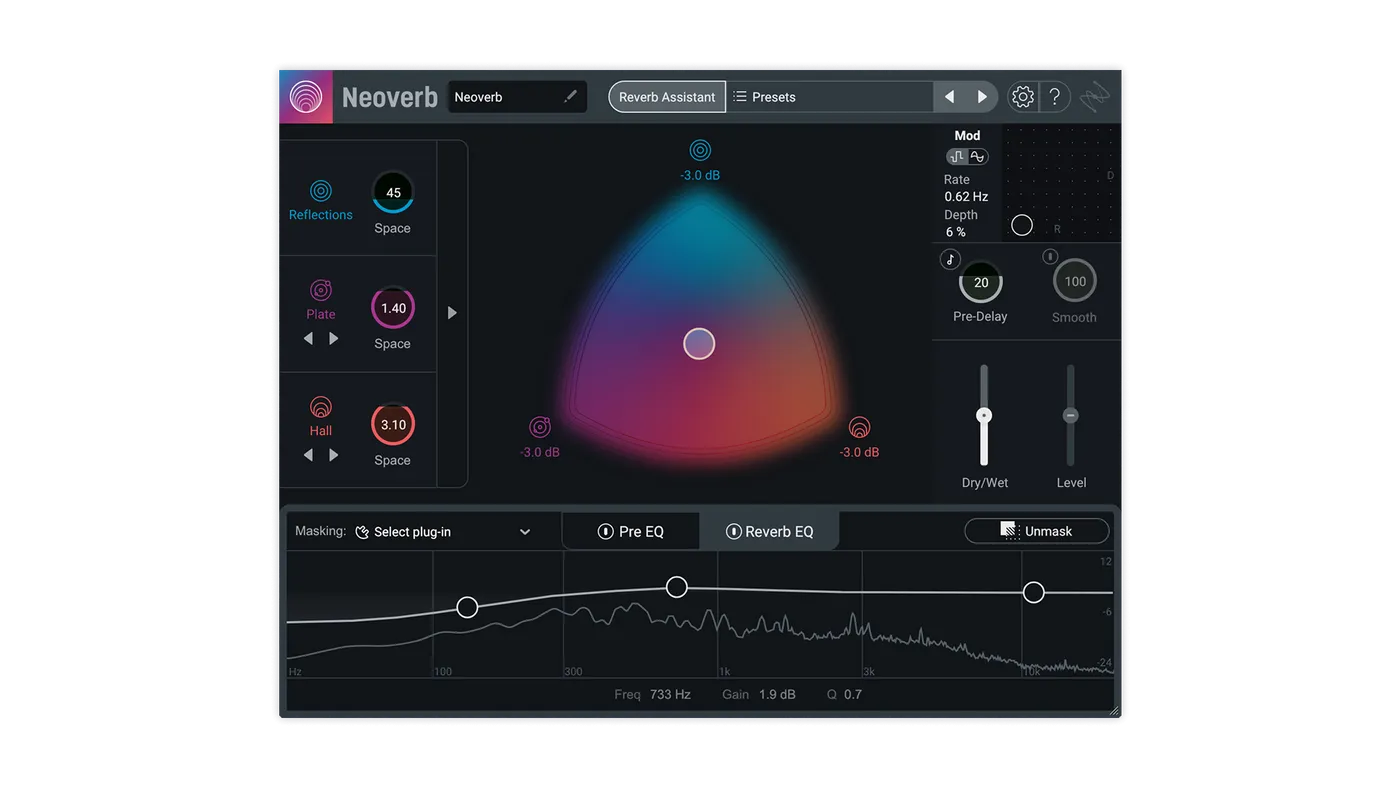This screenshot has width=1400, height=788.
Task: Click the Plate Space knob showing 1.40
Action: pyautogui.click(x=393, y=308)
